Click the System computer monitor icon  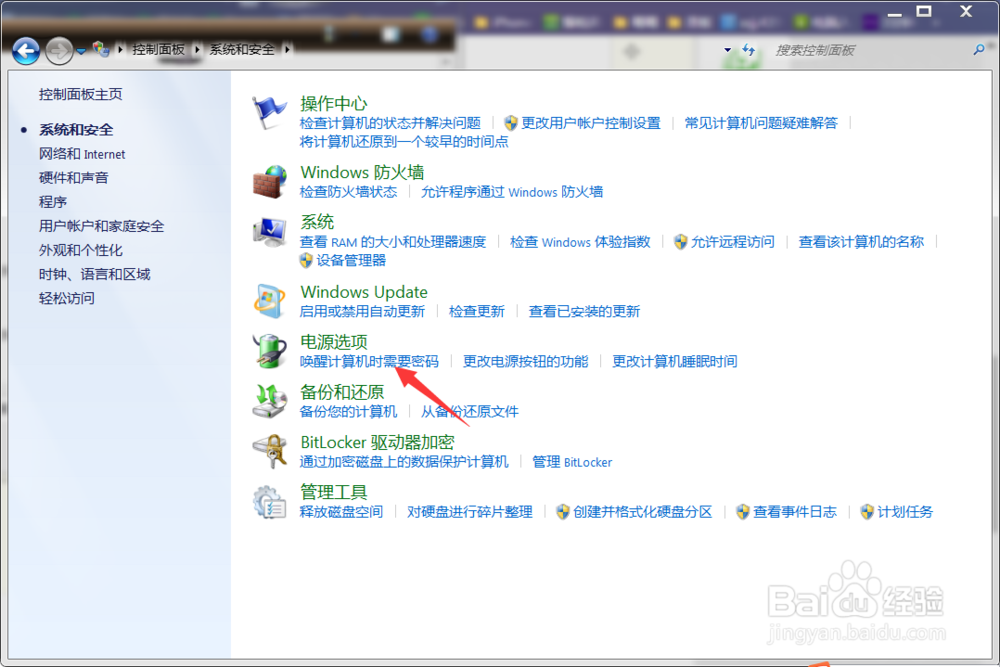(x=269, y=232)
